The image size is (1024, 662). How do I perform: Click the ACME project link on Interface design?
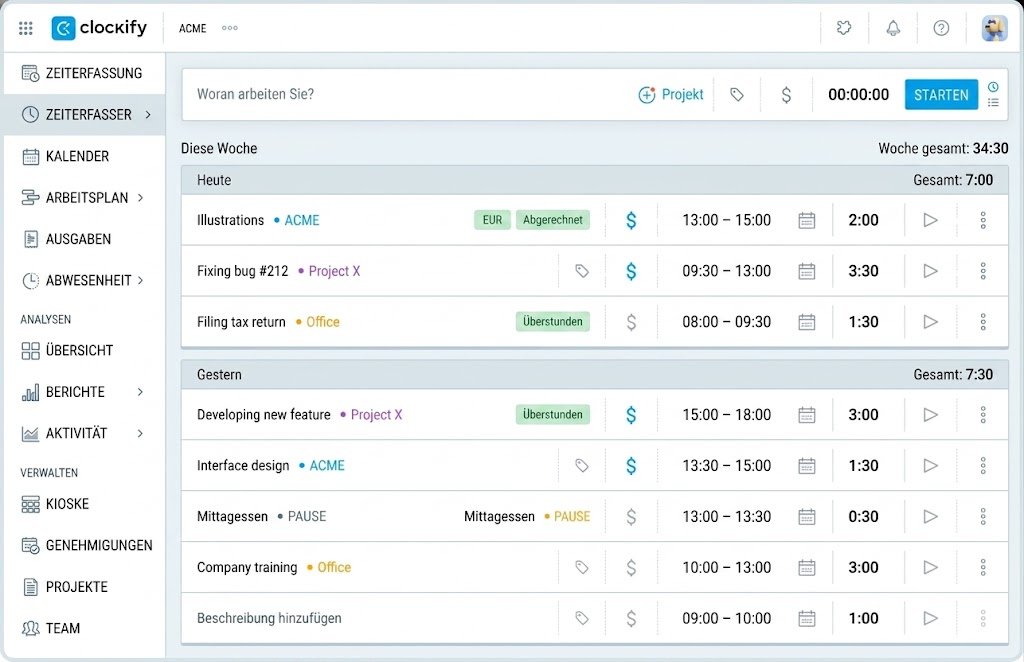coord(327,465)
